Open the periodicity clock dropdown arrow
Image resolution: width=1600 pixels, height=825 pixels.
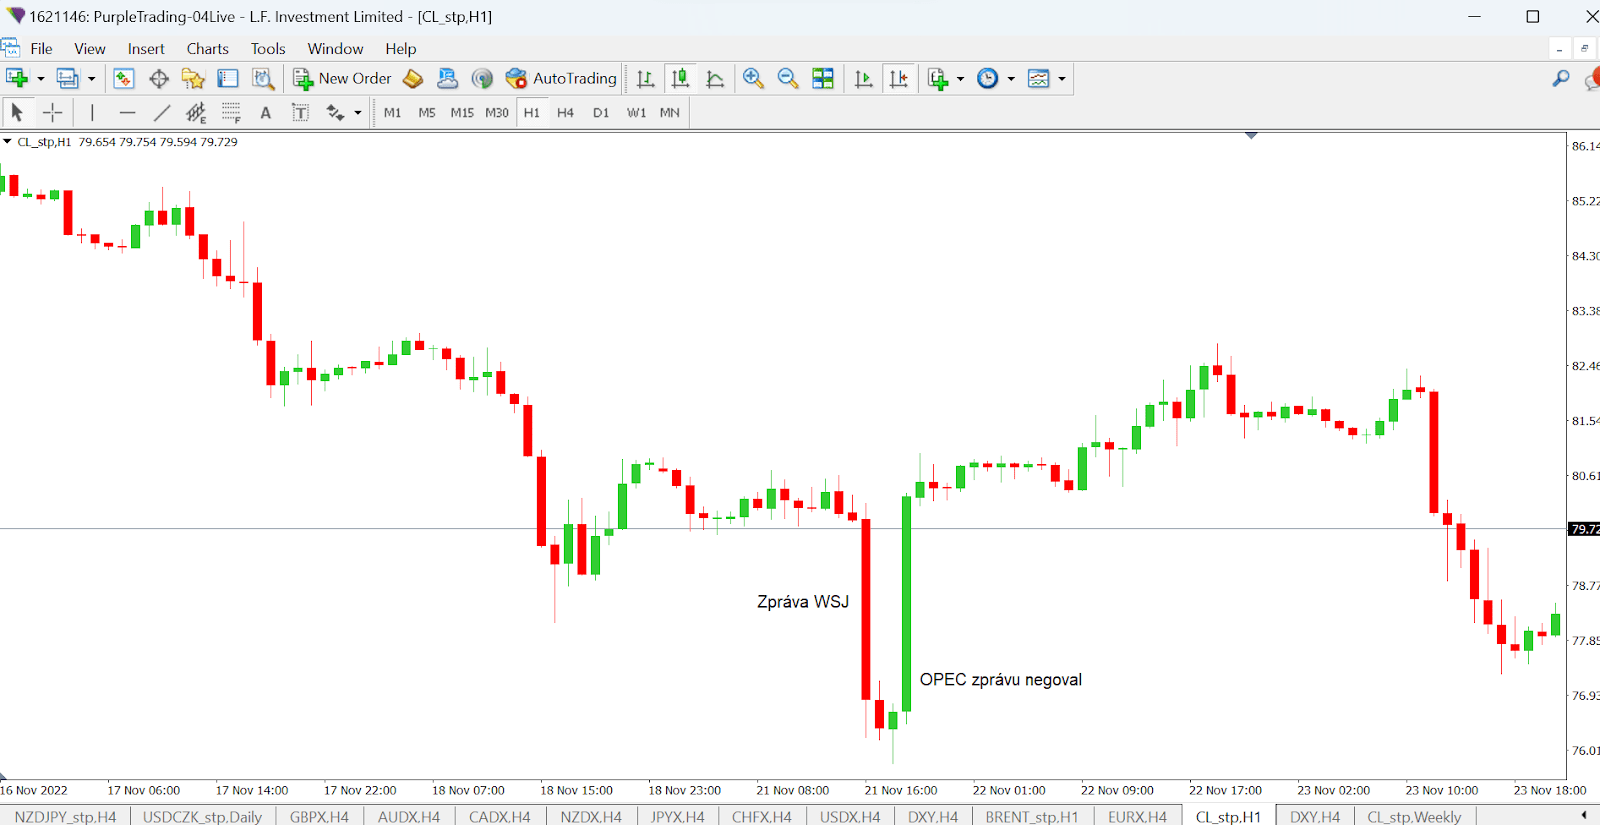[x=1011, y=79]
